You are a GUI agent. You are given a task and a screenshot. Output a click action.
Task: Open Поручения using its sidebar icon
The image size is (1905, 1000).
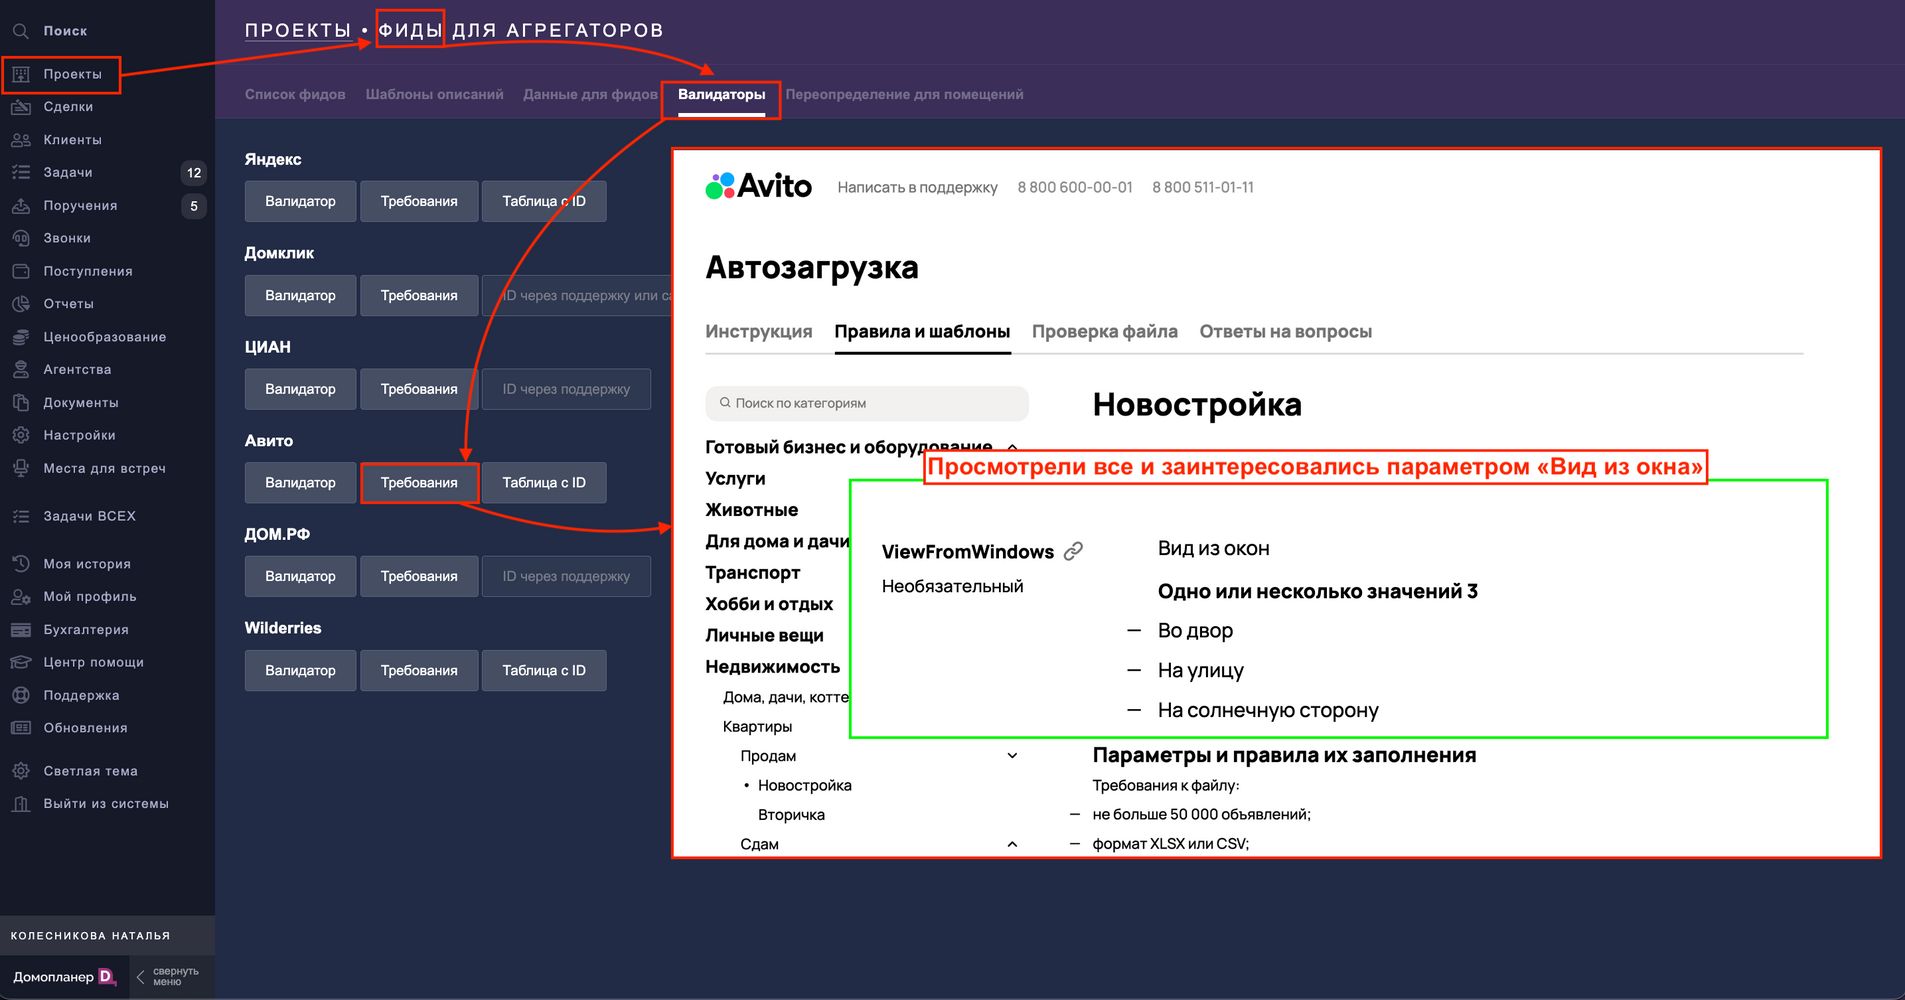point(21,205)
